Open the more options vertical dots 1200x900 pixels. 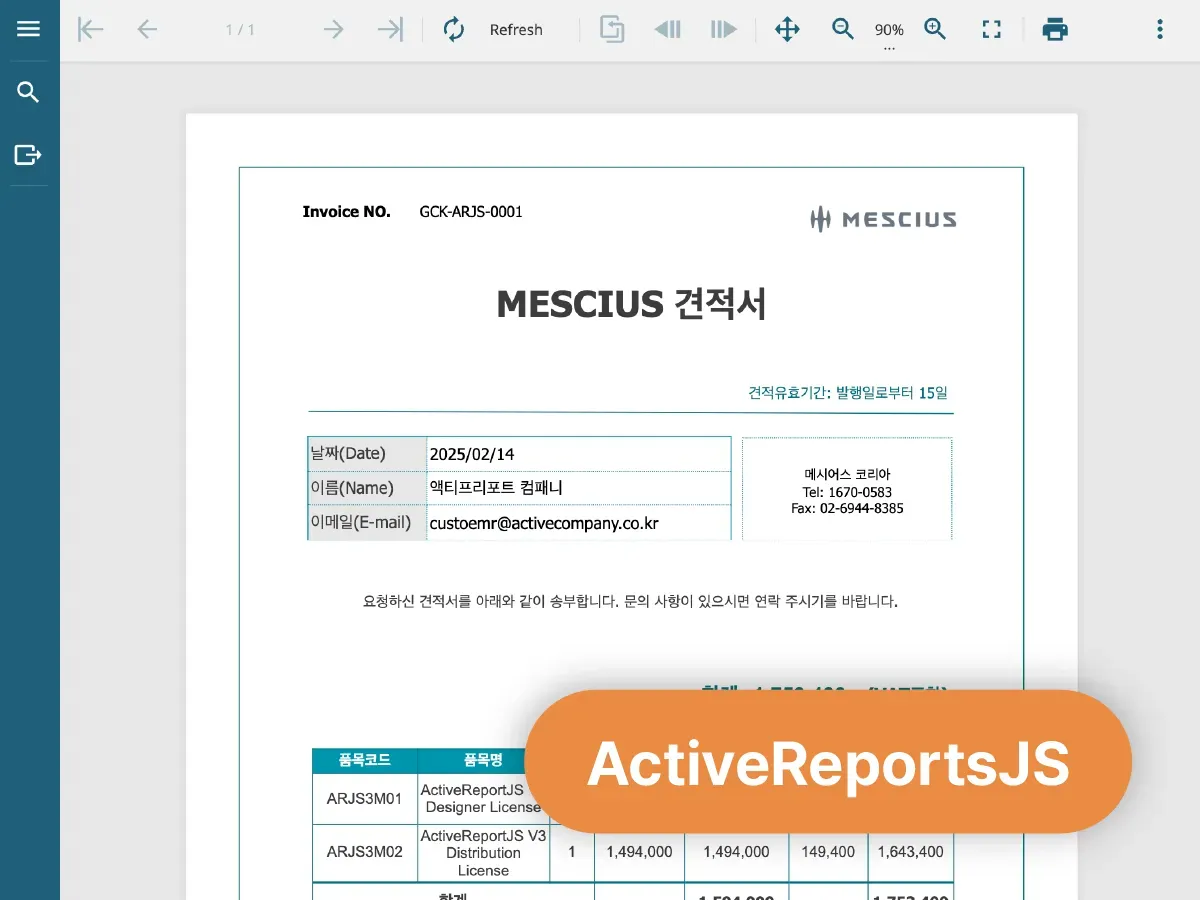(x=1160, y=30)
